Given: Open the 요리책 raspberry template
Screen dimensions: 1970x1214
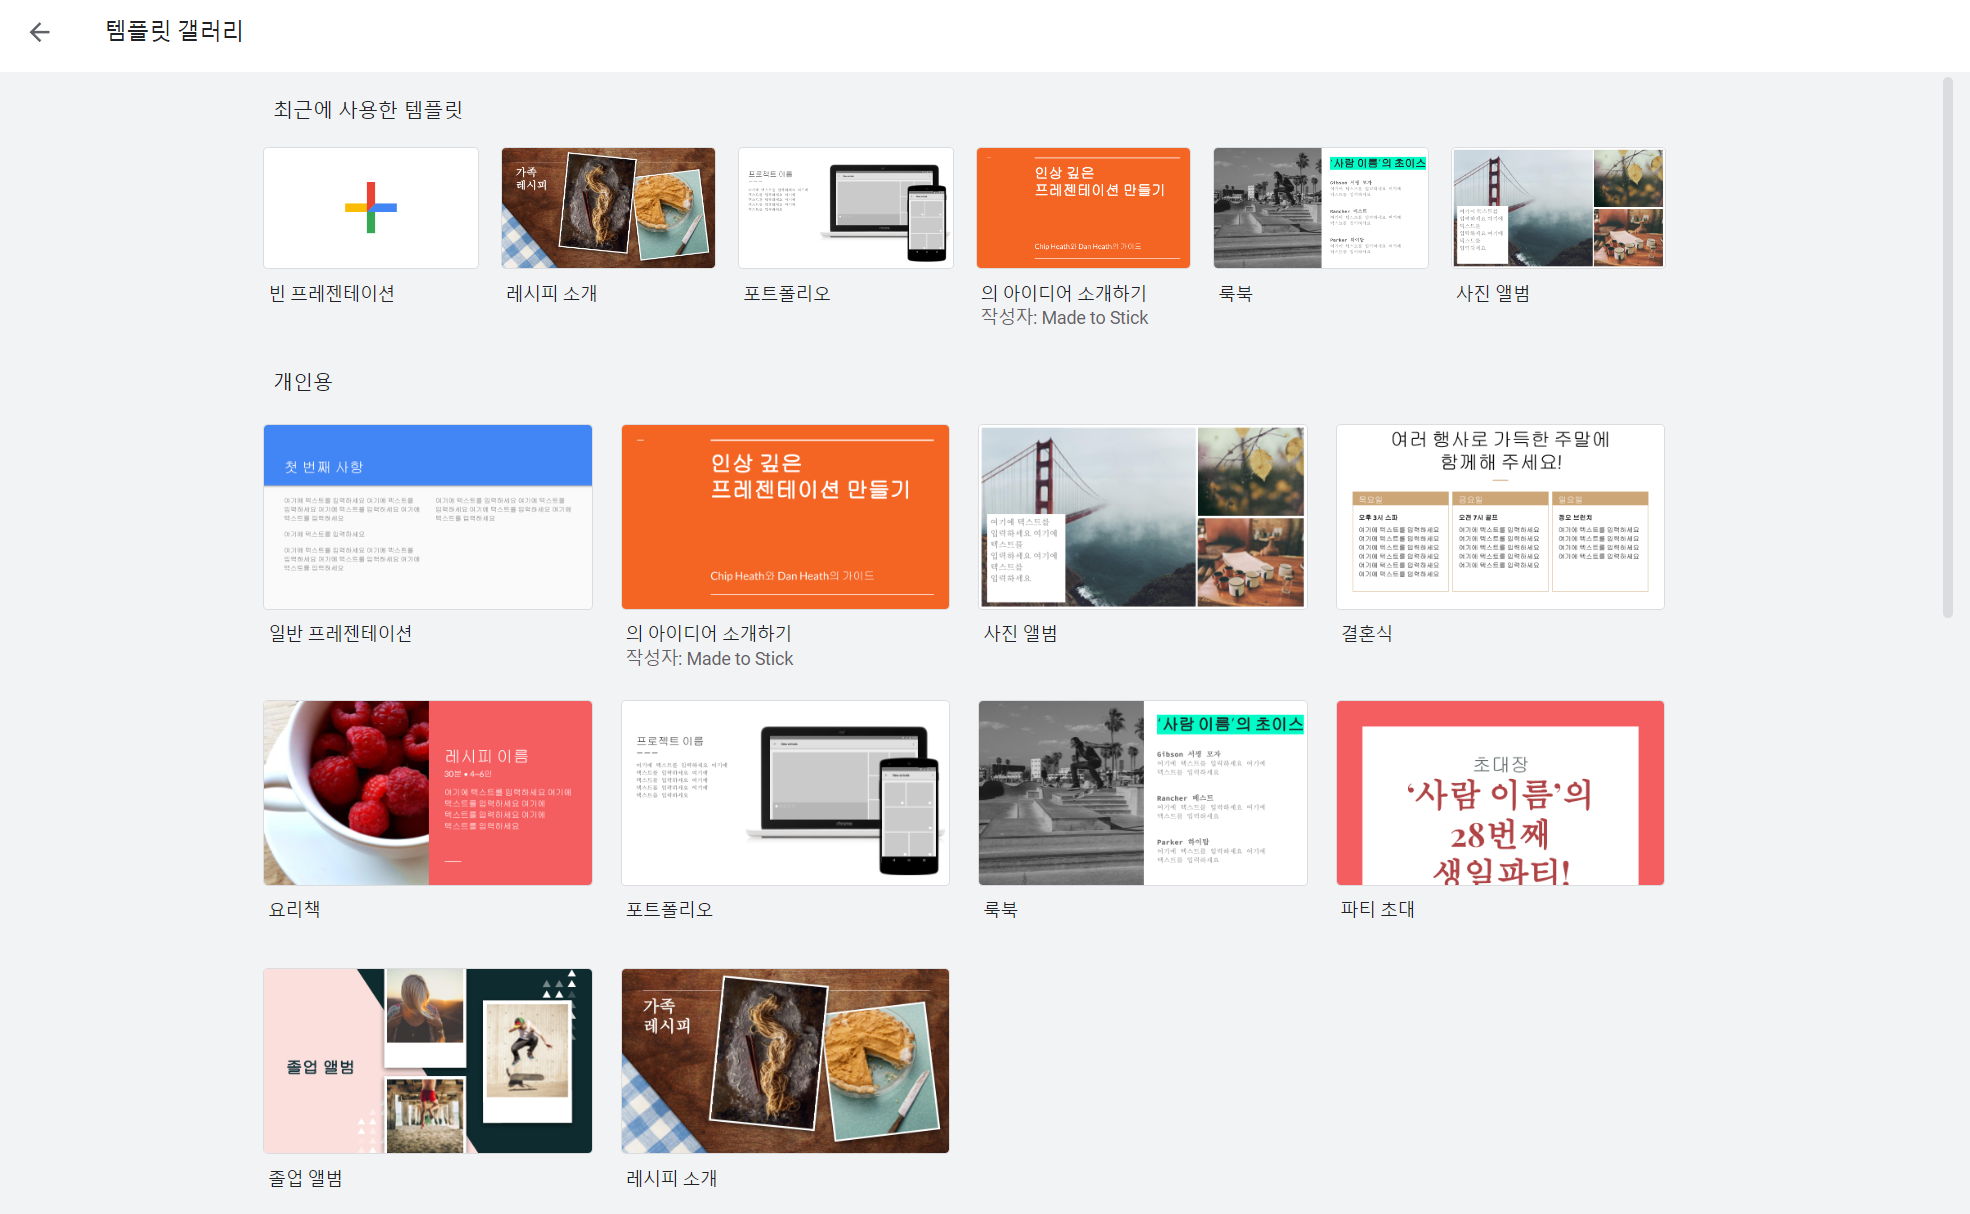Looking at the screenshot, I should click(428, 793).
